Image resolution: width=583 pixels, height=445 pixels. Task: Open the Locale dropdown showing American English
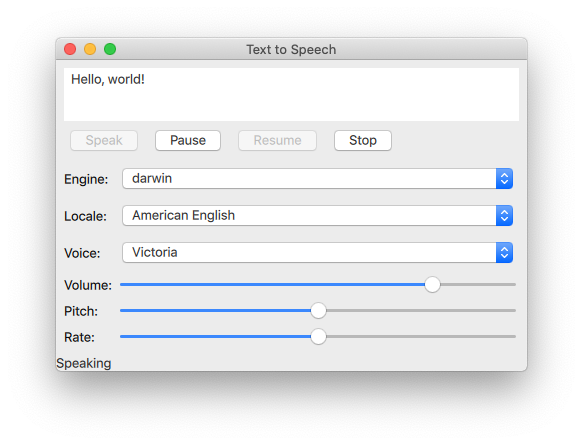318,216
